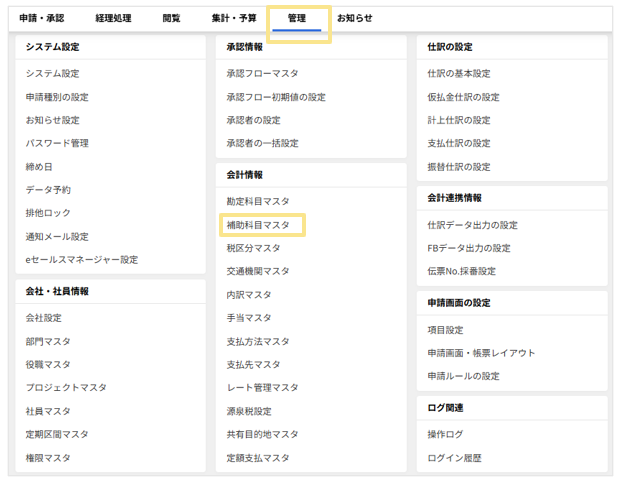Open the 集計・予算 tab
The height and width of the screenshot is (481, 619).
[x=233, y=18]
